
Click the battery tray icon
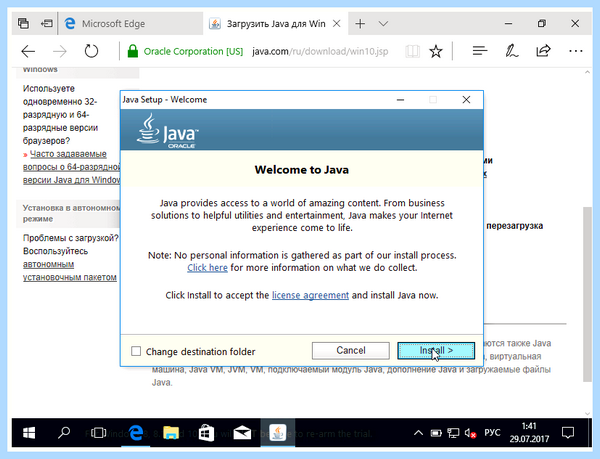click(436, 433)
